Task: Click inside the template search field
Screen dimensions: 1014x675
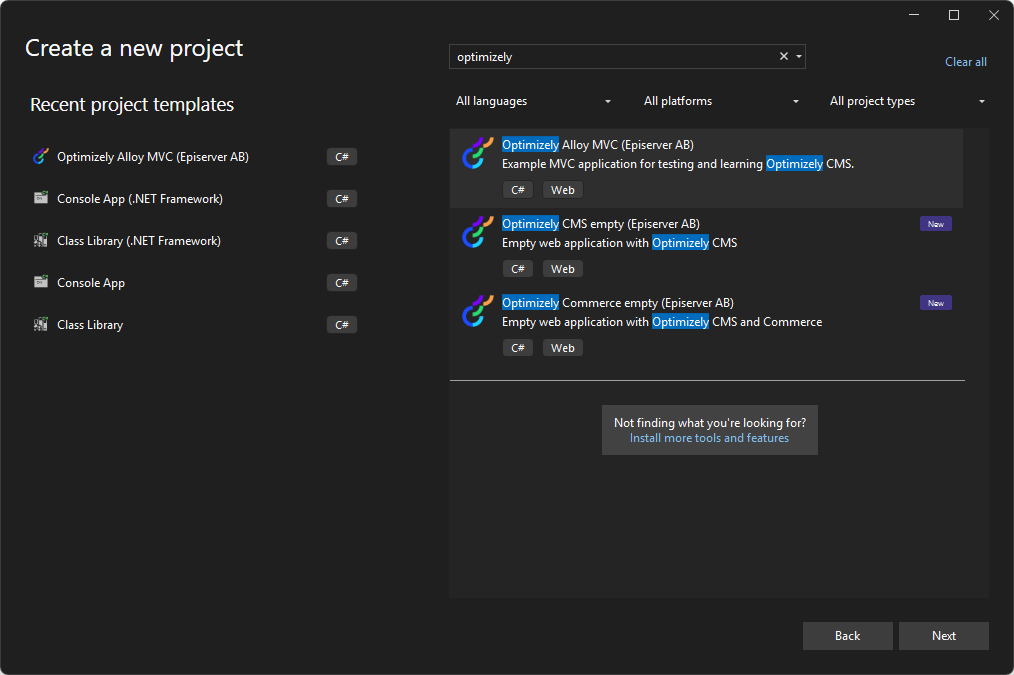Action: pyautogui.click(x=610, y=57)
